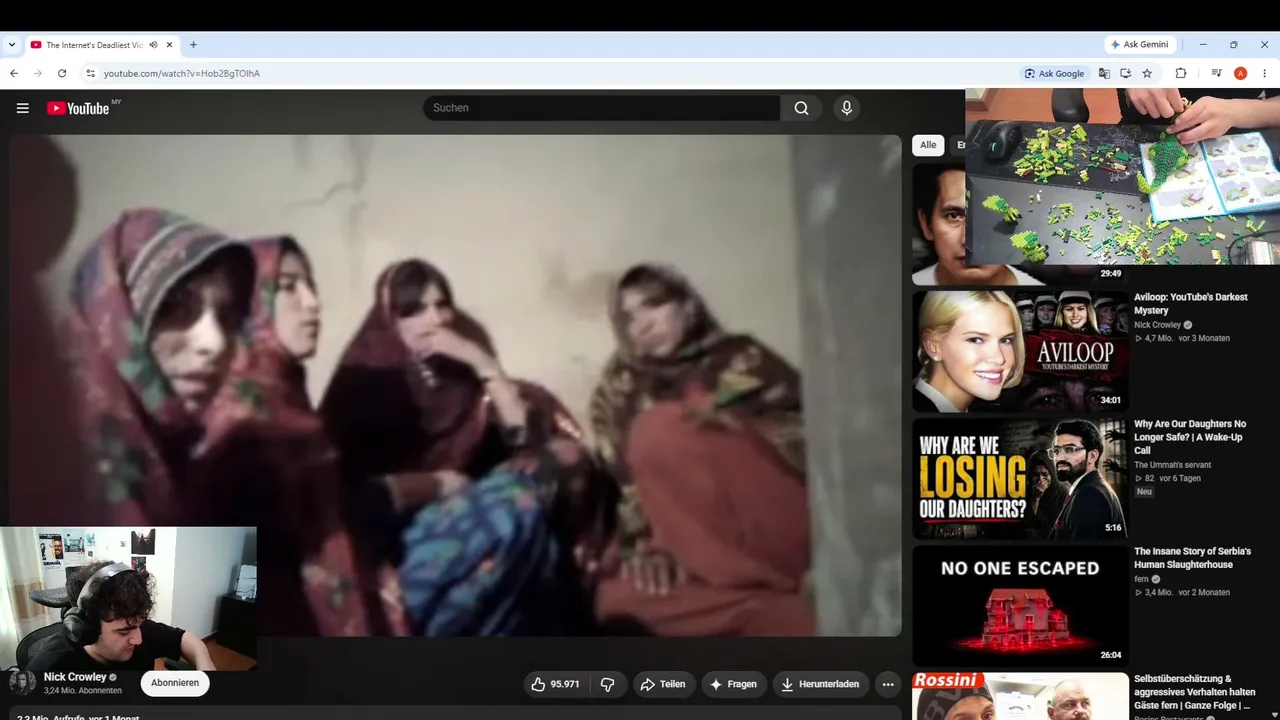
Task: Close the YouTube browser tab
Action: coord(170,45)
